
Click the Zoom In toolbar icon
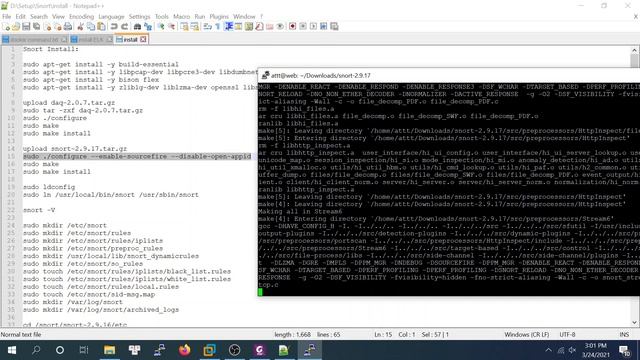tap(161, 27)
